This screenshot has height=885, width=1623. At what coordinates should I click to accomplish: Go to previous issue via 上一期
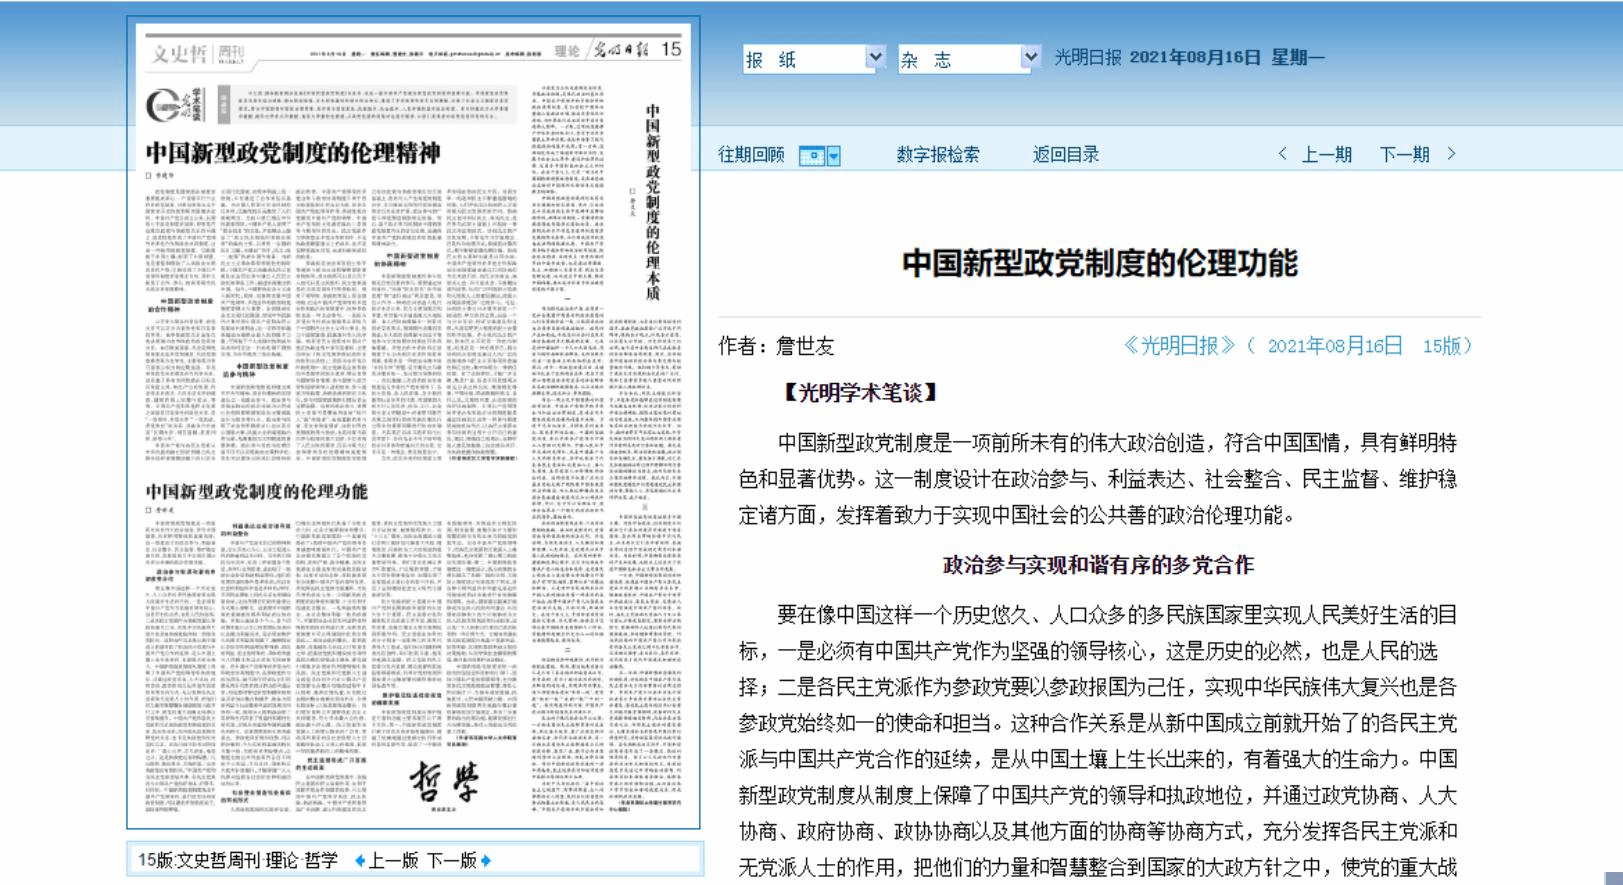point(1326,154)
